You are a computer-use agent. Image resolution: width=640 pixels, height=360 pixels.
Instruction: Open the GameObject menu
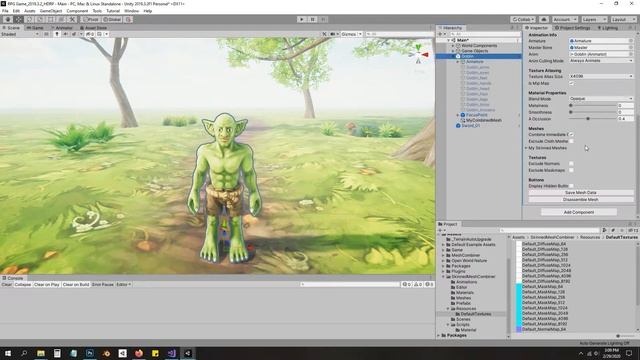tap(51, 11)
